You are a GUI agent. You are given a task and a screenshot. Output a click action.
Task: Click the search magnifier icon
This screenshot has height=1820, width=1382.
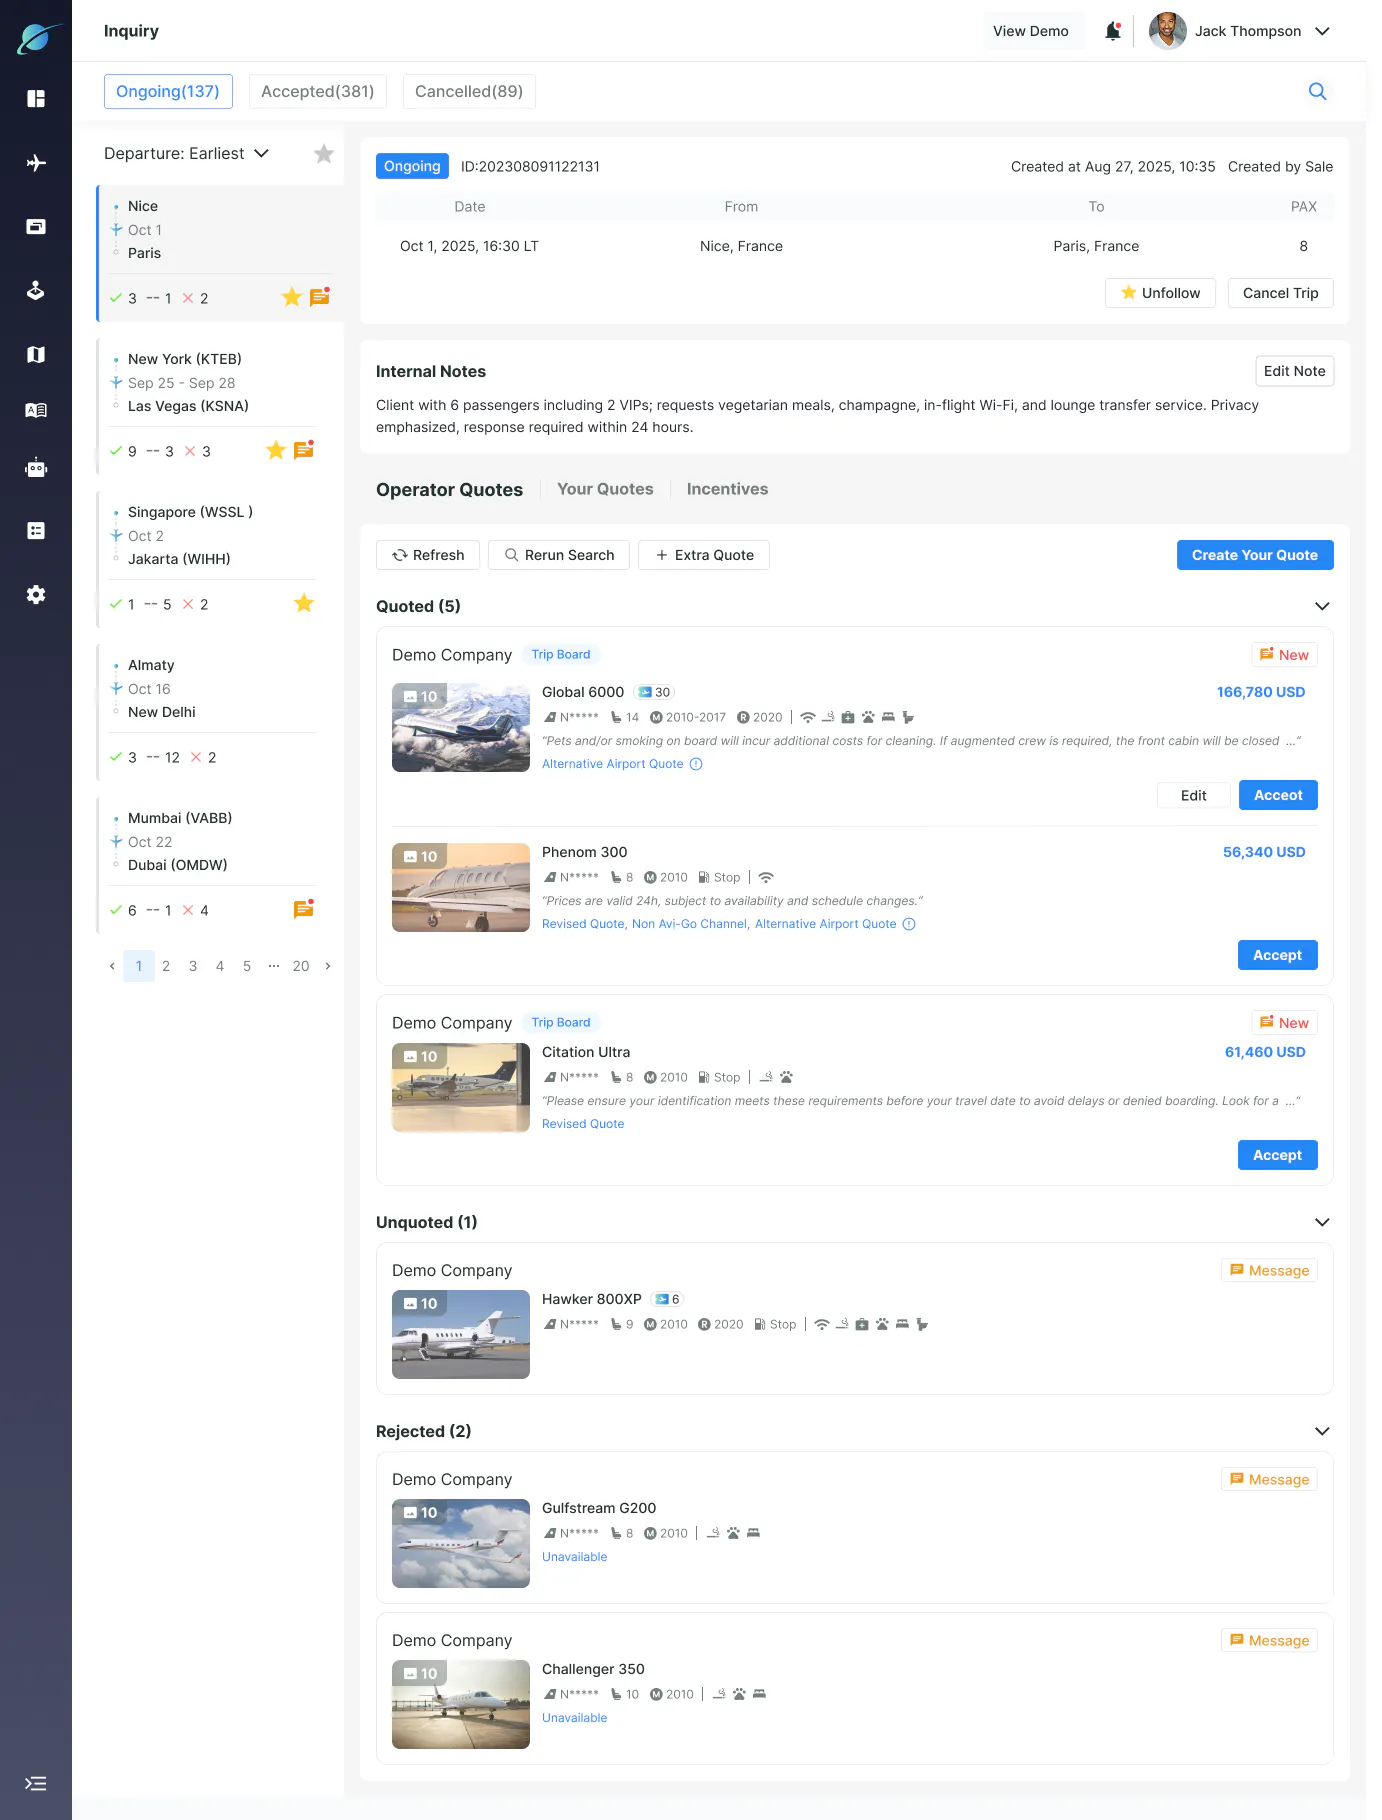(1318, 91)
